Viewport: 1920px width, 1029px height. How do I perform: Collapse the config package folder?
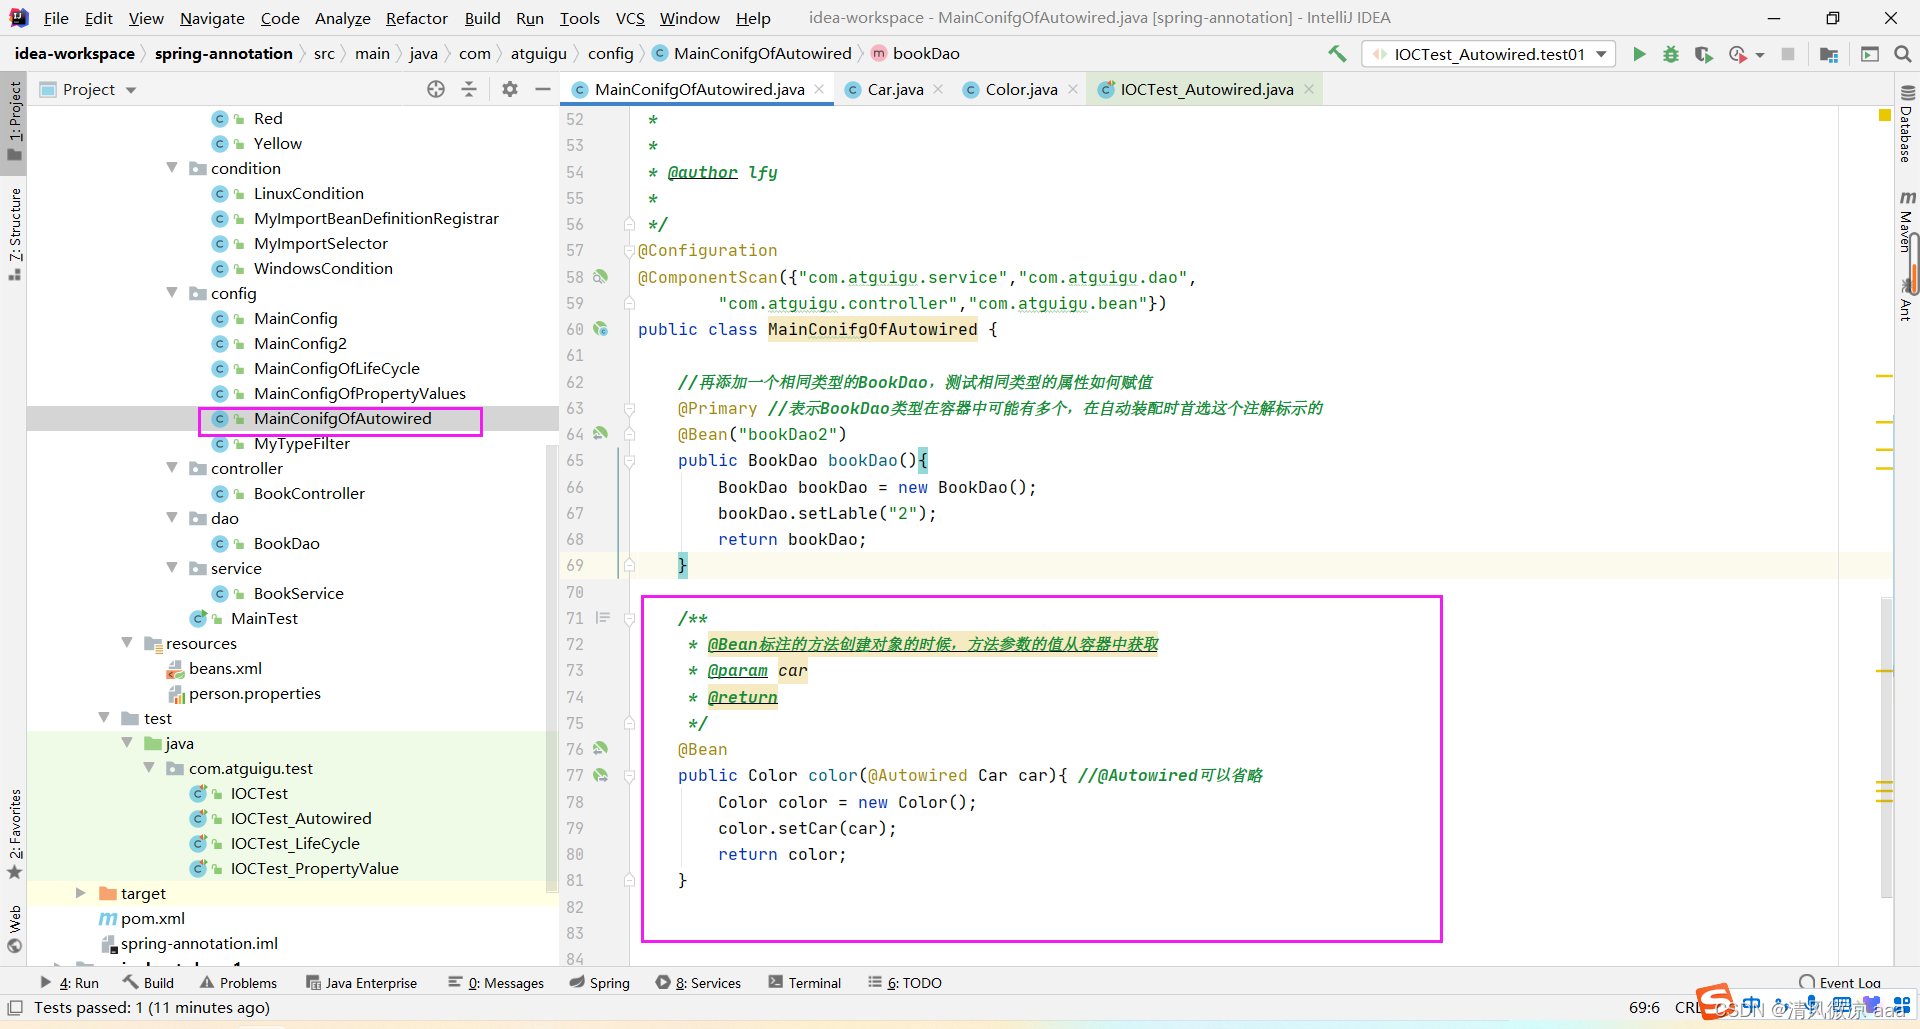tap(172, 293)
